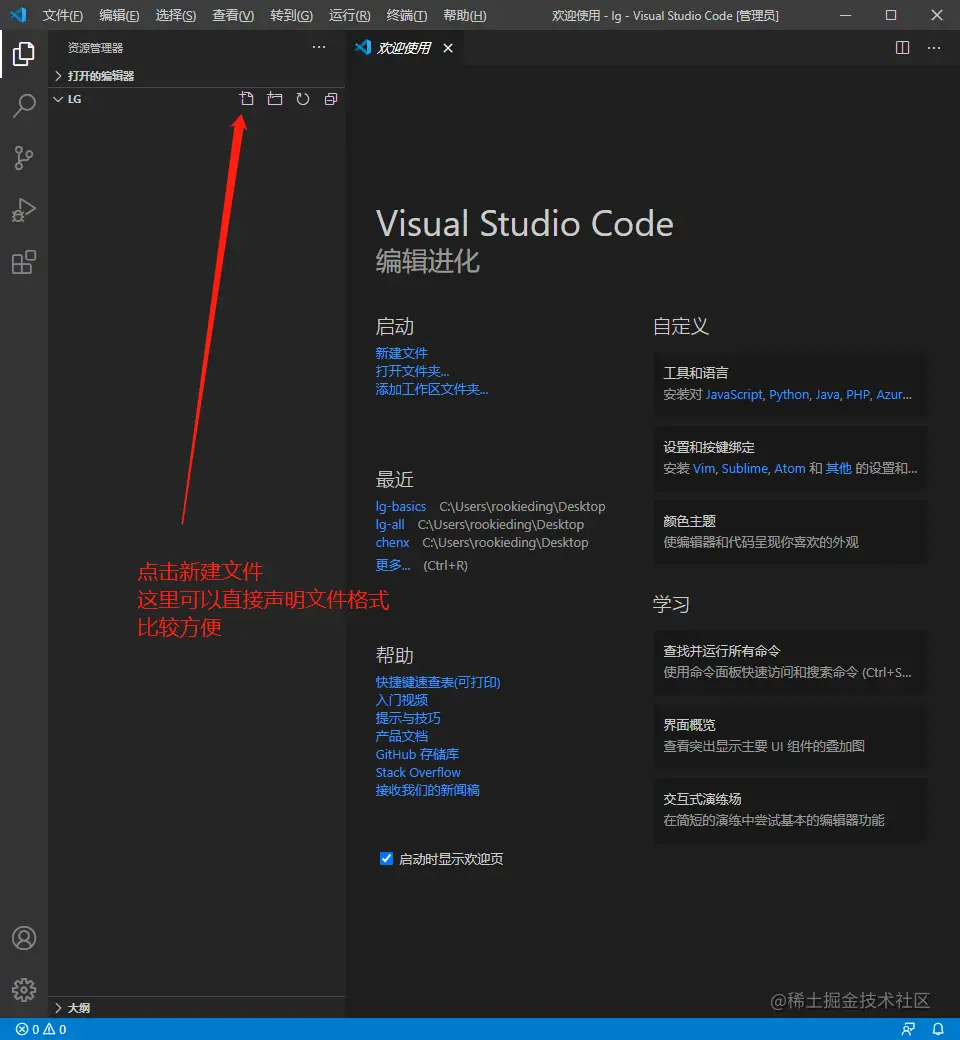Open the 入门视频 link
The image size is (960, 1040).
tap(401, 700)
